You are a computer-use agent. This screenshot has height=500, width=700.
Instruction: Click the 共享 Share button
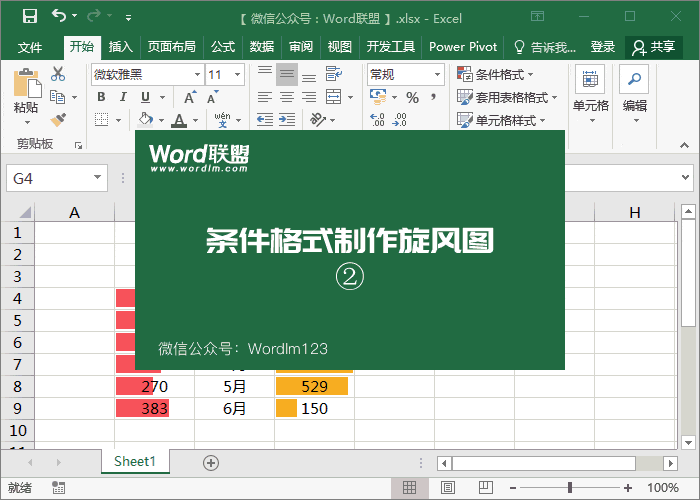tap(654, 47)
